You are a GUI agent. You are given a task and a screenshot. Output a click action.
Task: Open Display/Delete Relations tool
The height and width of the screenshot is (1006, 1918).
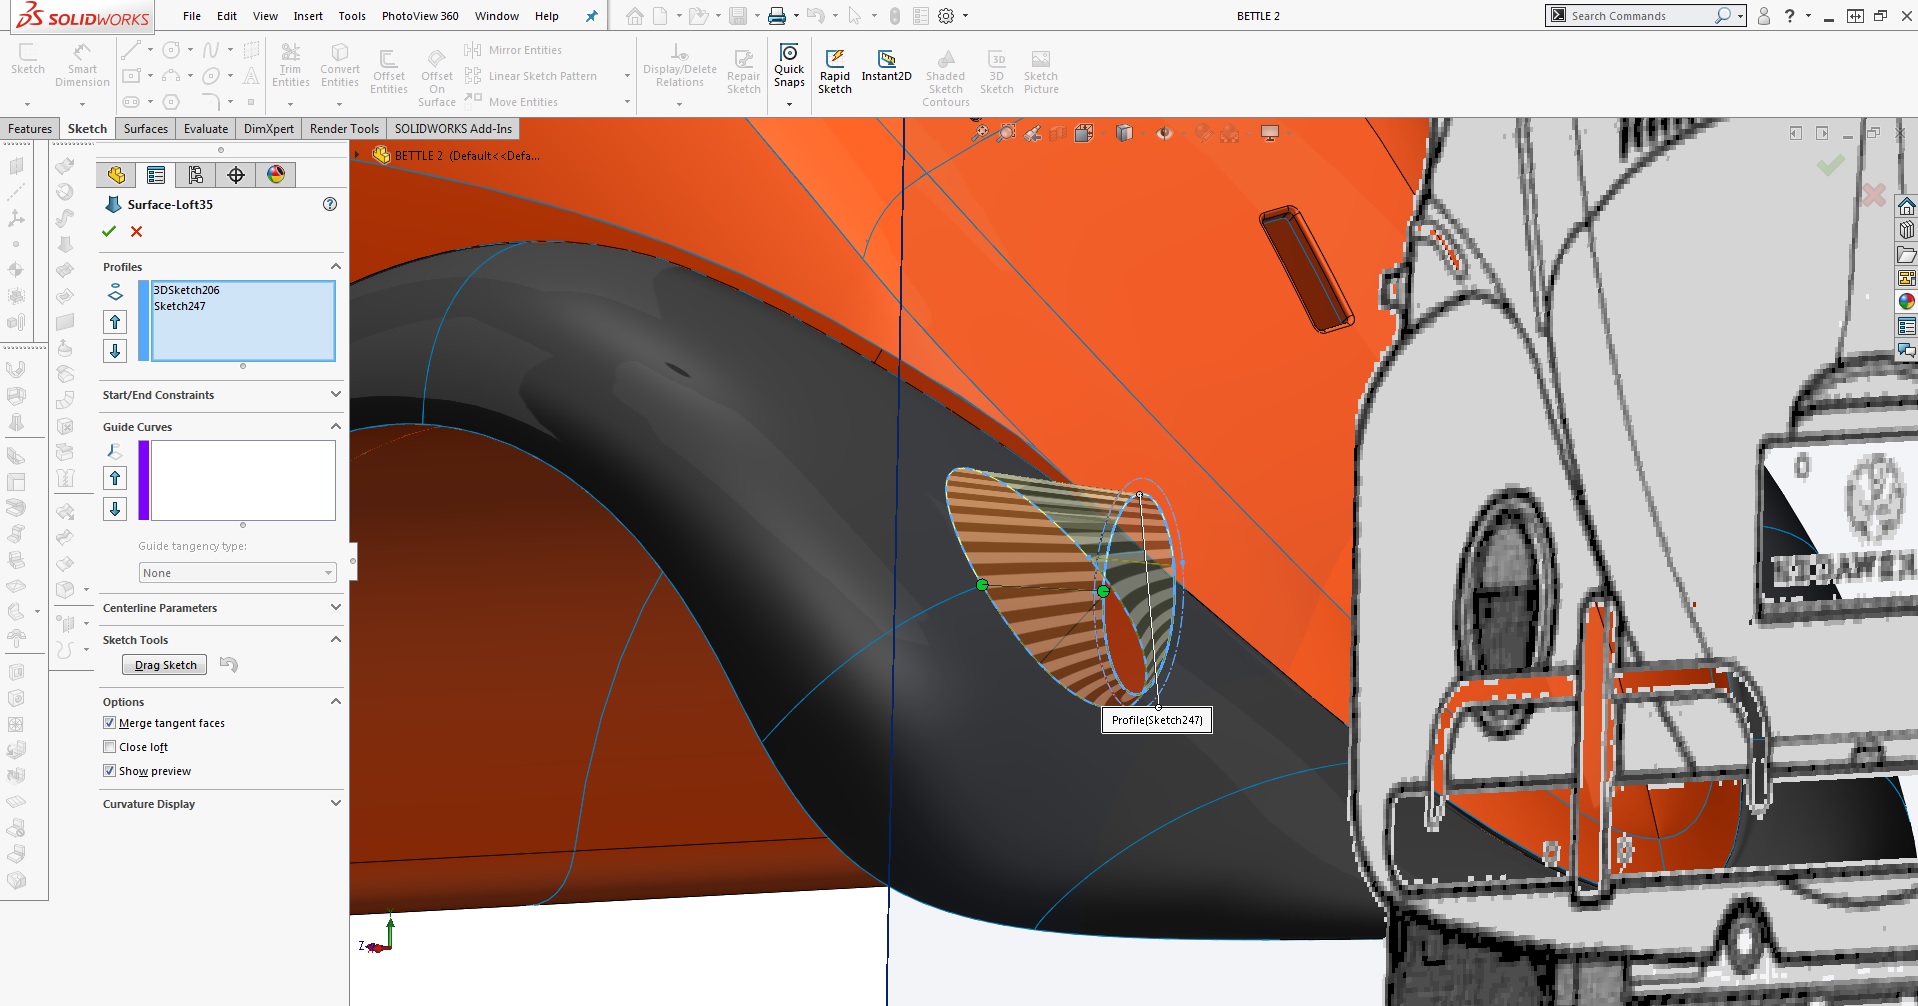680,66
